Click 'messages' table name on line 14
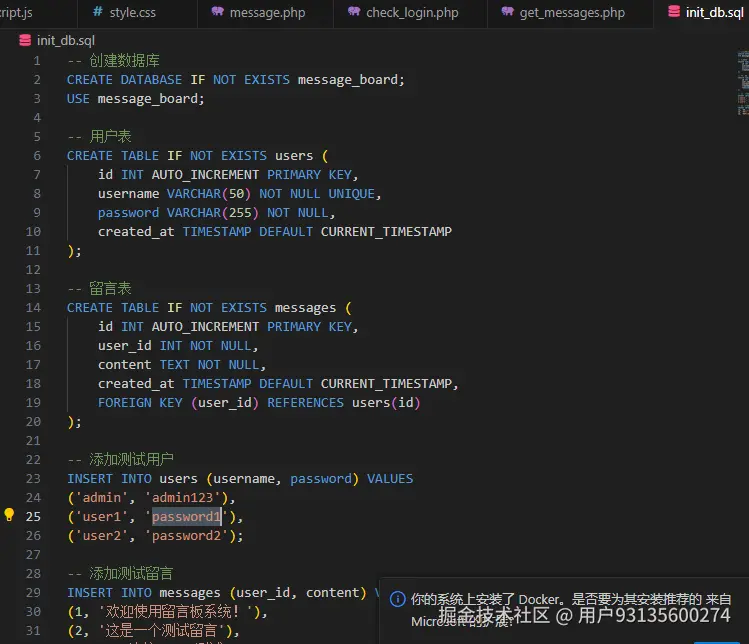The width and height of the screenshot is (749, 644). (x=305, y=308)
